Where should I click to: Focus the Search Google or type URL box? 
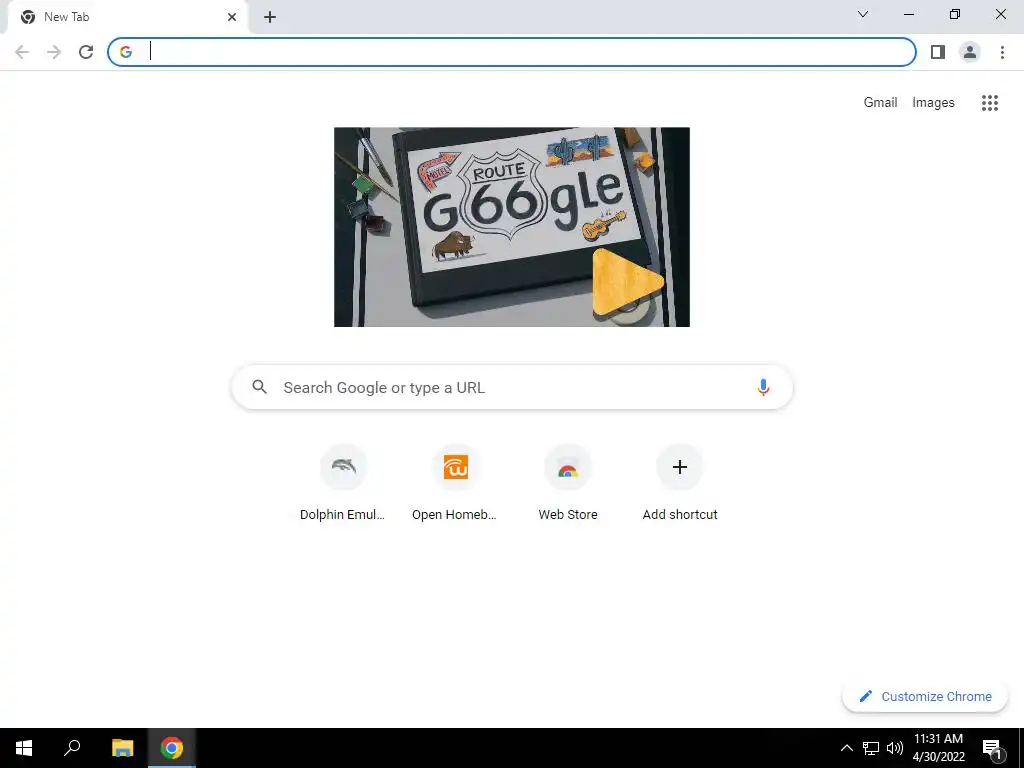click(x=512, y=387)
